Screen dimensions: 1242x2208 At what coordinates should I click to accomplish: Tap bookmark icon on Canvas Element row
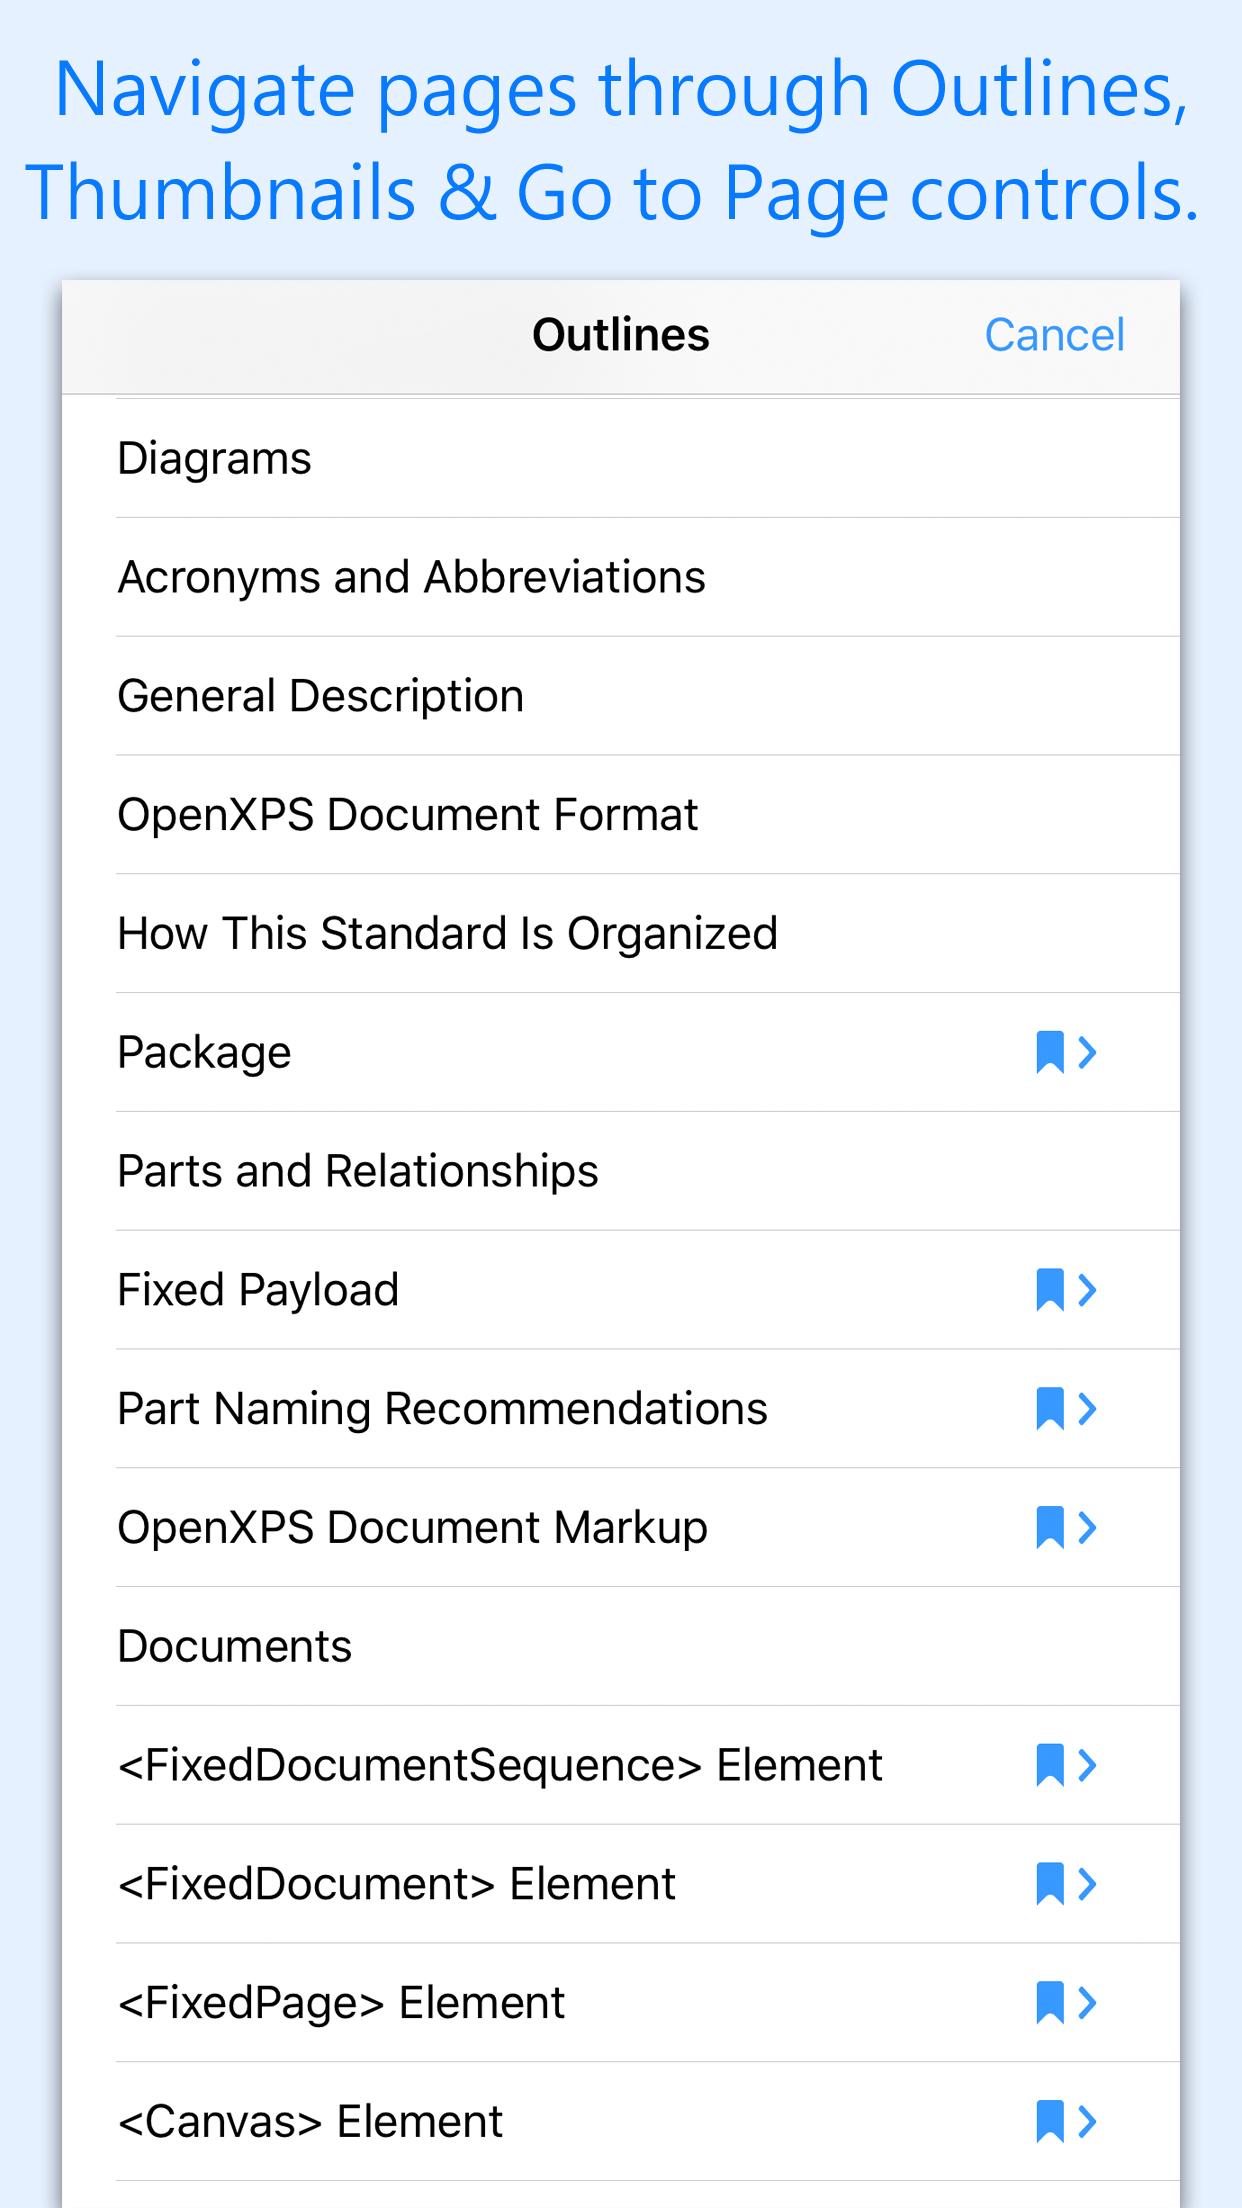[1049, 2122]
